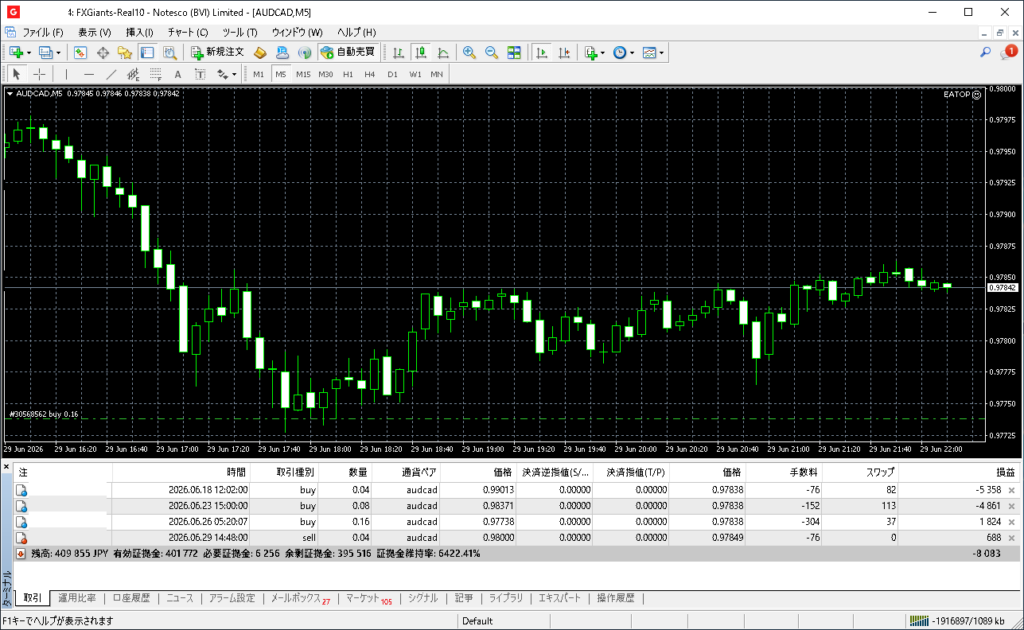The height and width of the screenshot is (630, 1024).
Task: Toggle the 自動売買 auto trading button
Action: pyautogui.click(x=348, y=52)
